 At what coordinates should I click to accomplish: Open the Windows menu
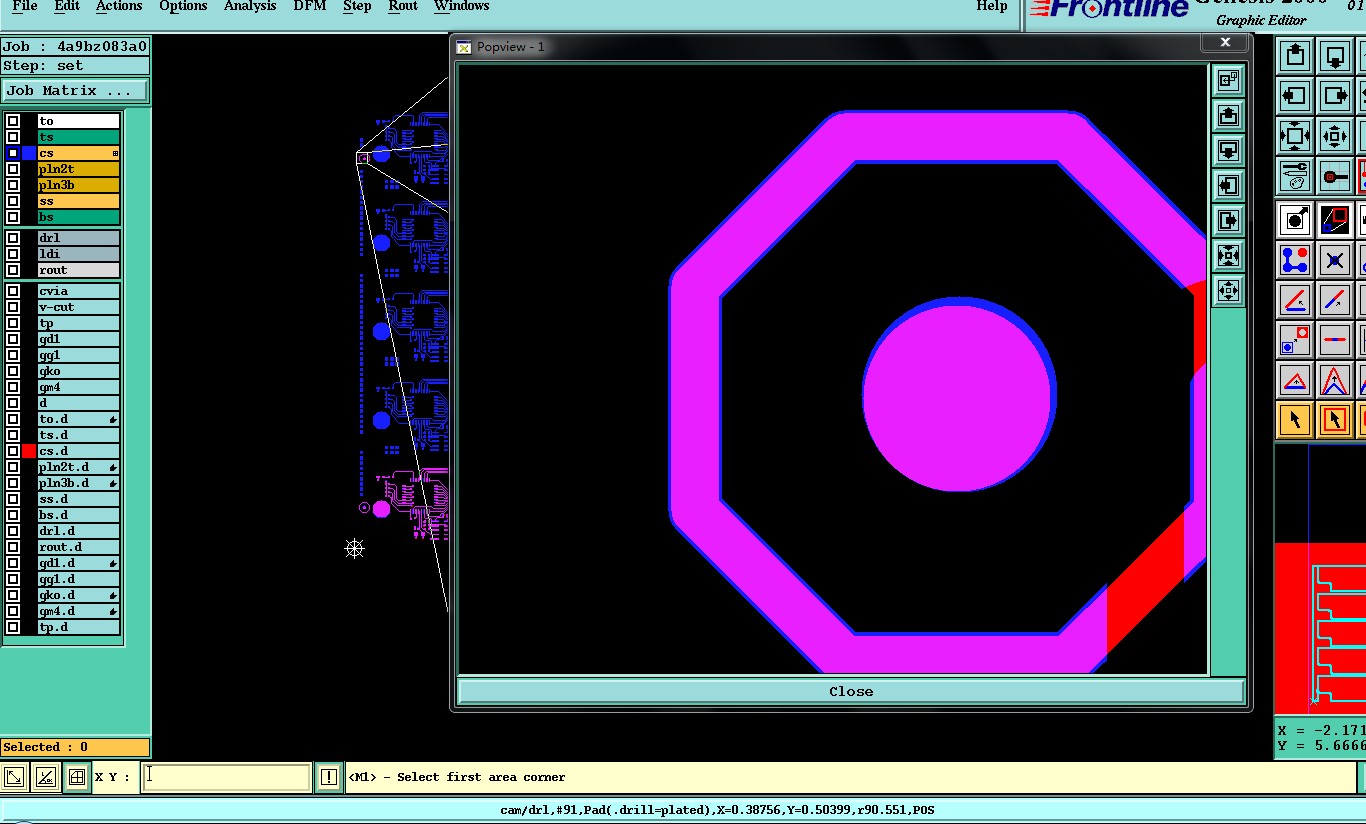(x=462, y=6)
